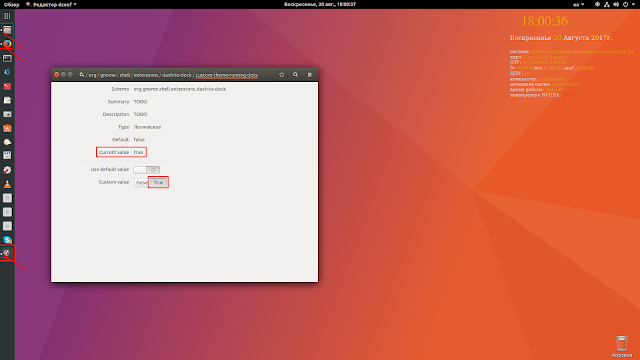
Task: Open the Редактор dconf app menu
Action: click(51, 4)
